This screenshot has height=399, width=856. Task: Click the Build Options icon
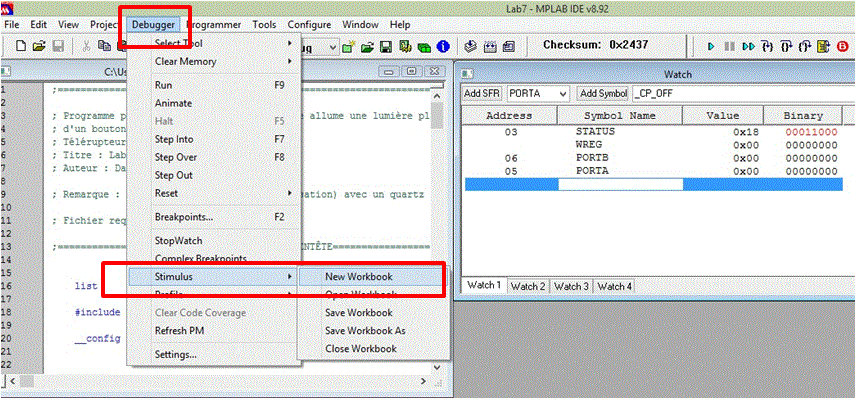point(405,47)
